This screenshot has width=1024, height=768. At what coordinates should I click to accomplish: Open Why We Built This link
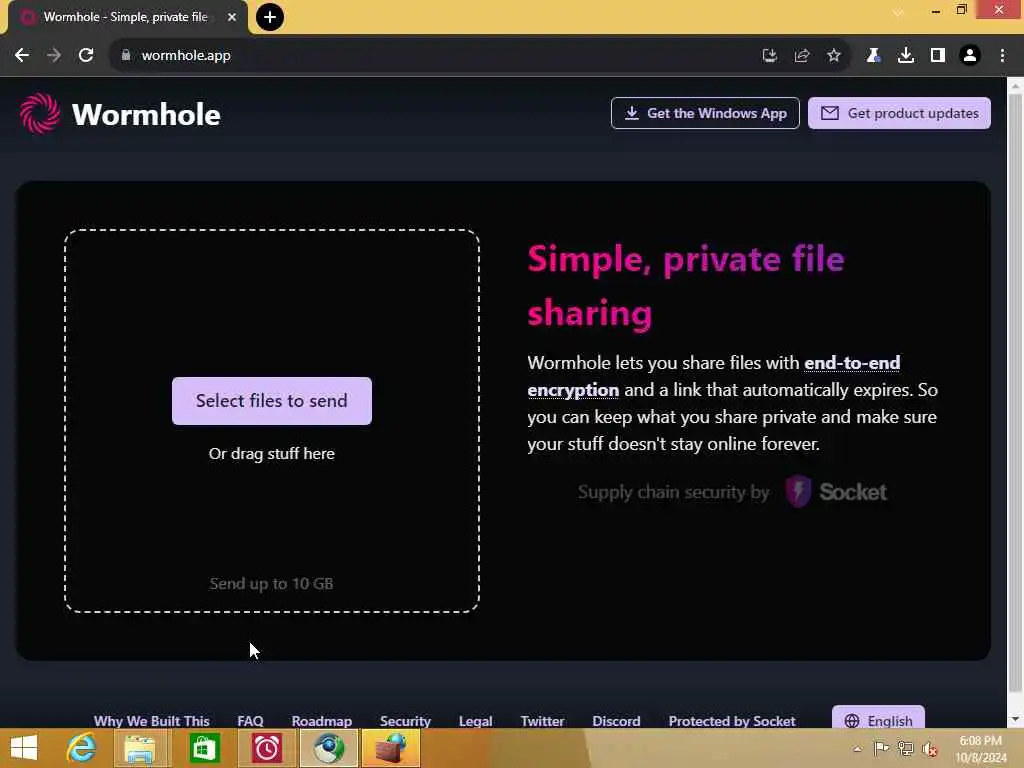[x=152, y=720]
